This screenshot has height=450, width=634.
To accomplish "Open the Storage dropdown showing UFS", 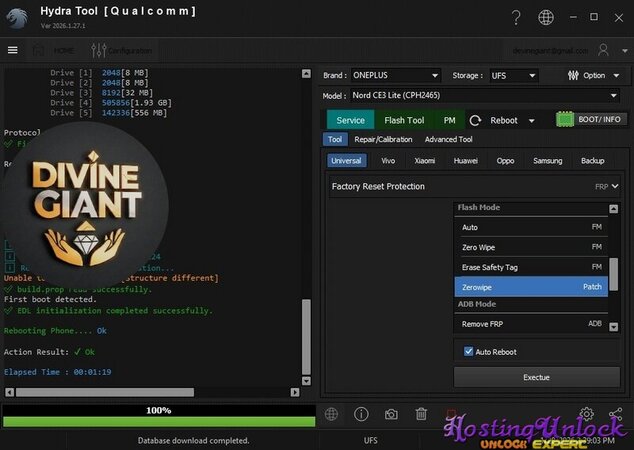I will [516, 75].
